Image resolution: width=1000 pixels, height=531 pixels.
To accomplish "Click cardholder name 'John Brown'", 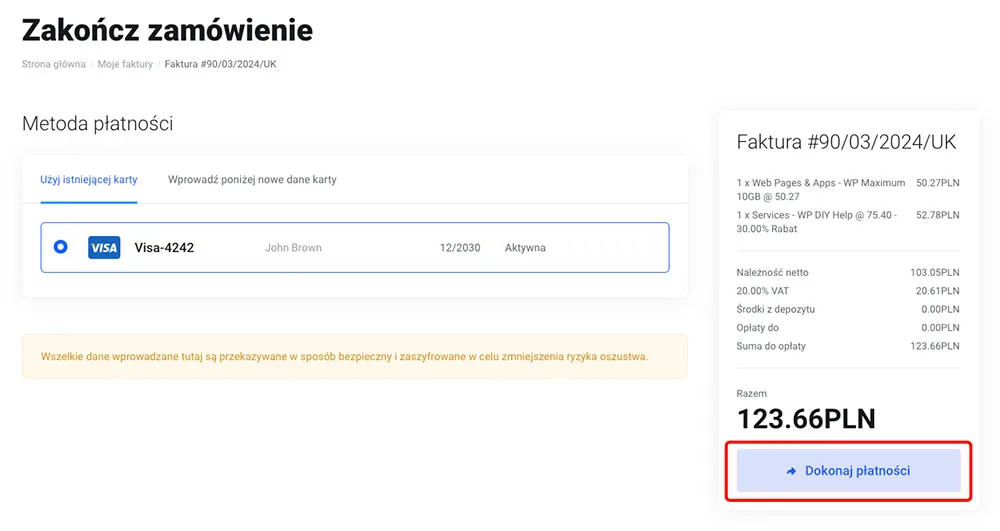I will point(293,247).
